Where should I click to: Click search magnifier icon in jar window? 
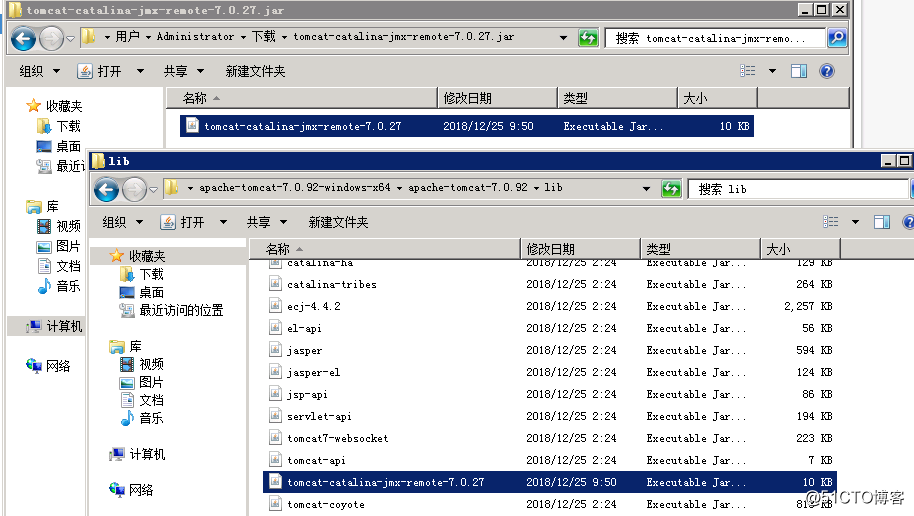click(x=837, y=38)
